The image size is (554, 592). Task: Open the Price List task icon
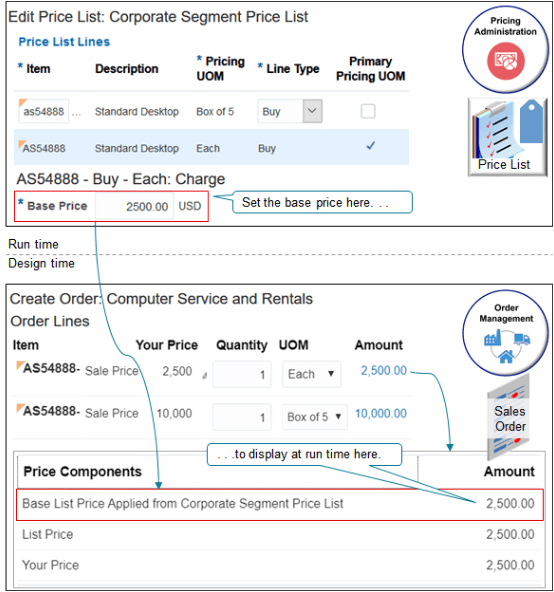pos(507,137)
